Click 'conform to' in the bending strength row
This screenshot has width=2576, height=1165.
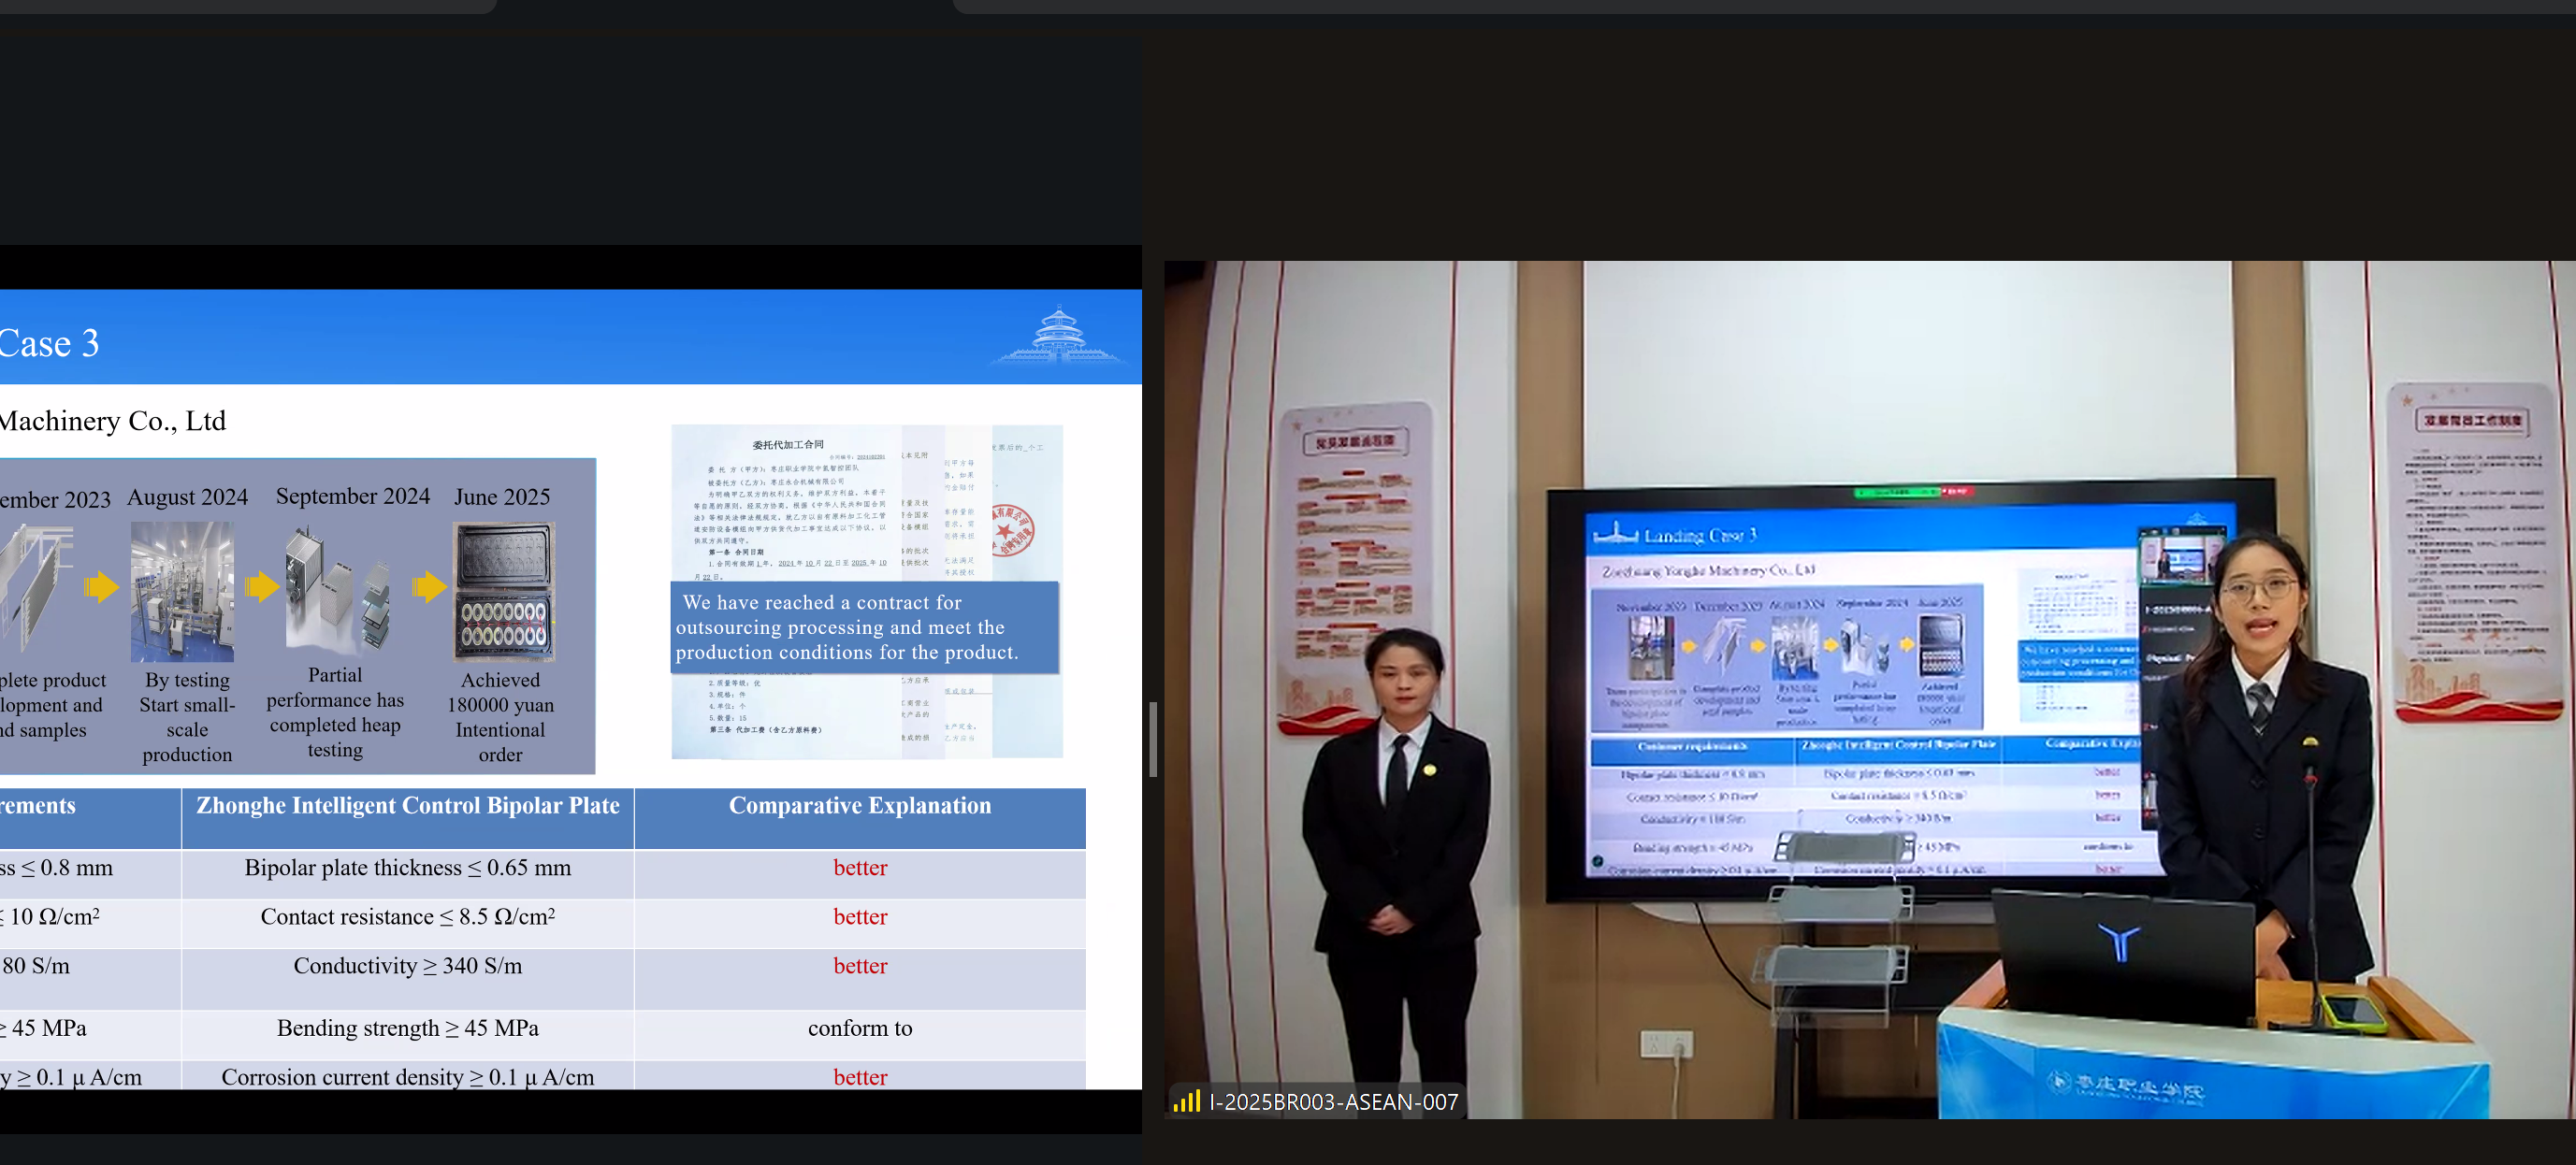(x=859, y=1027)
